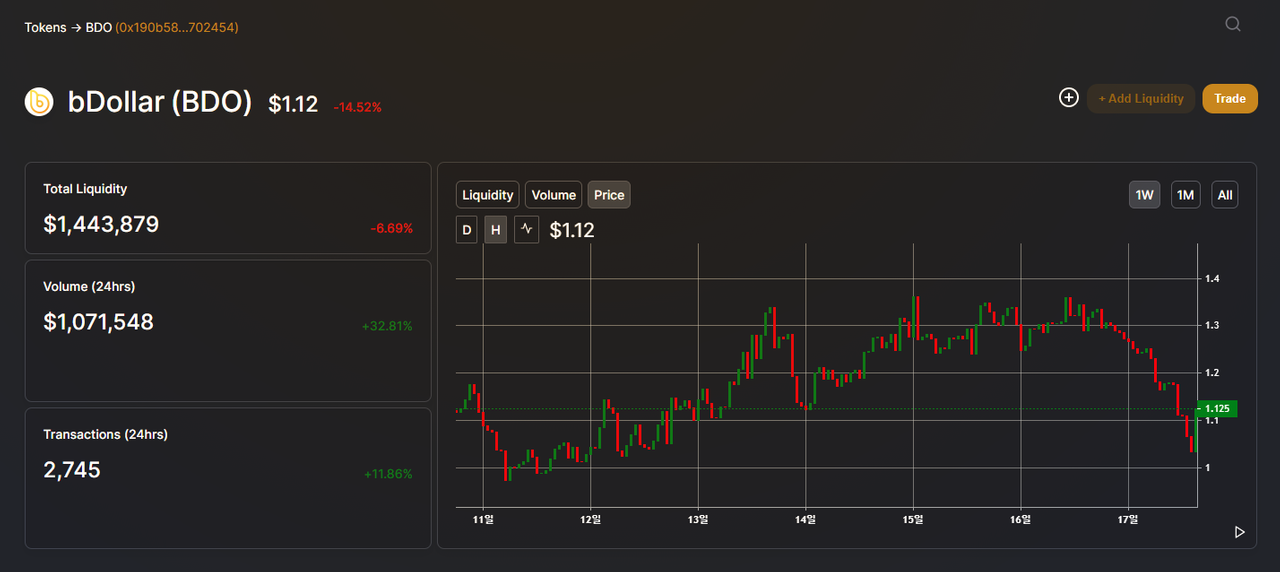The image size is (1280, 572).
Task: Click the 15일 date axis label
Action: click(913, 519)
